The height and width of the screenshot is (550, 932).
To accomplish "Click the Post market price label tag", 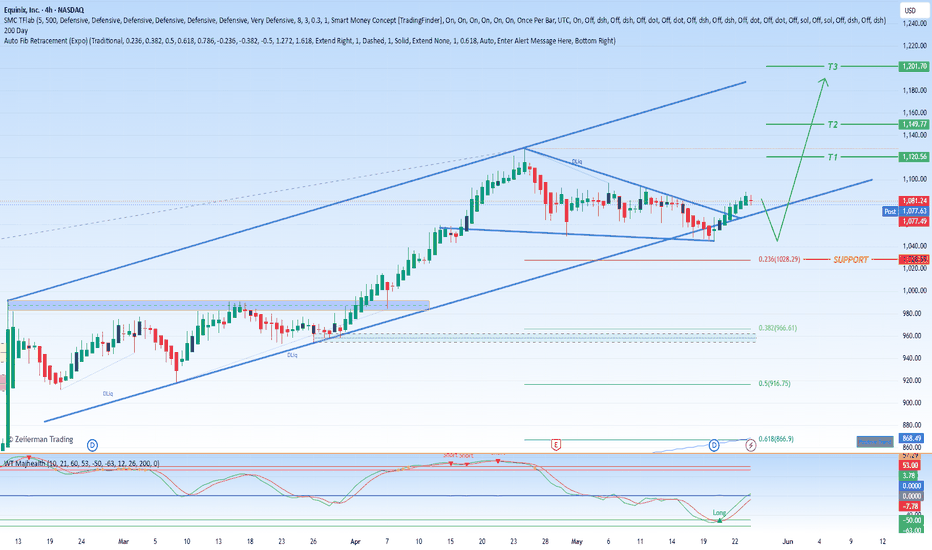I will pyautogui.click(x=890, y=211).
